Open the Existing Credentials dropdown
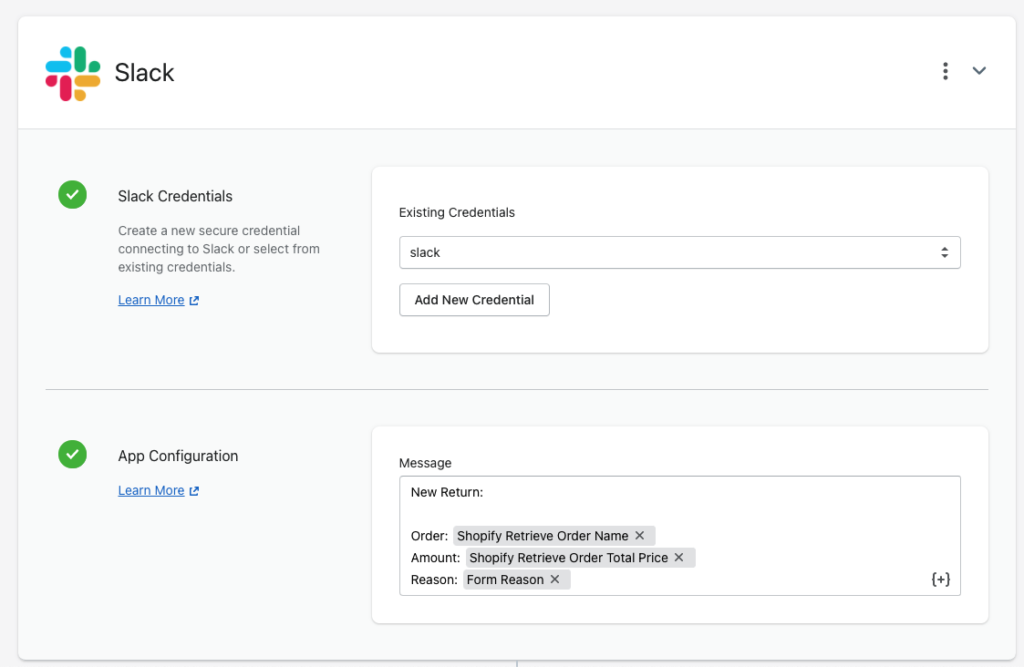The image size is (1024, 667). (679, 252)
